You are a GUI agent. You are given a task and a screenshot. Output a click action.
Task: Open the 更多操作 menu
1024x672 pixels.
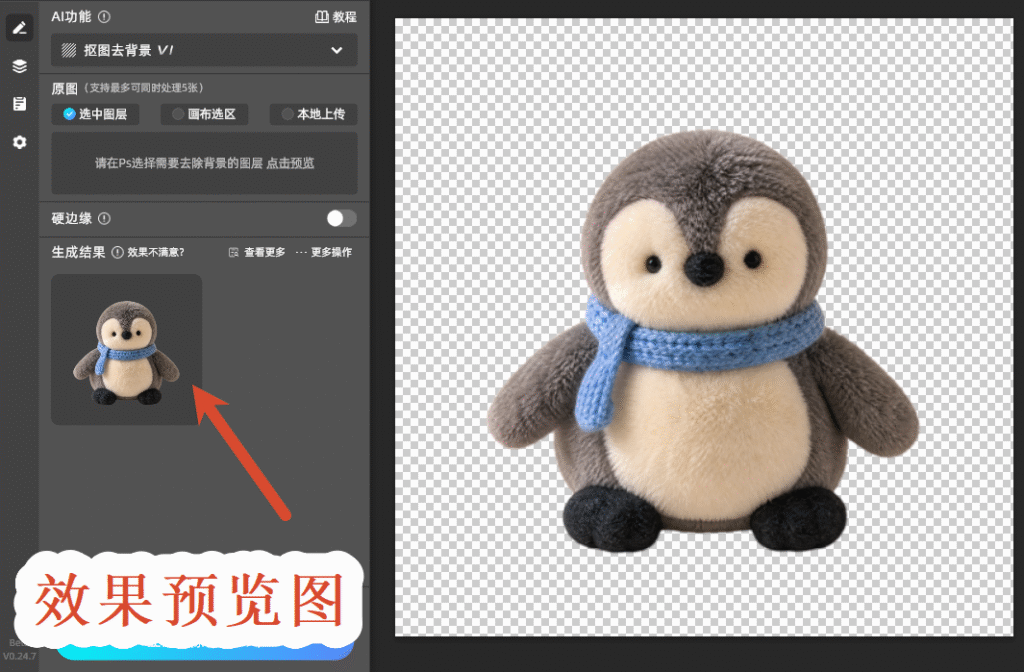click(x=324, y=252)
